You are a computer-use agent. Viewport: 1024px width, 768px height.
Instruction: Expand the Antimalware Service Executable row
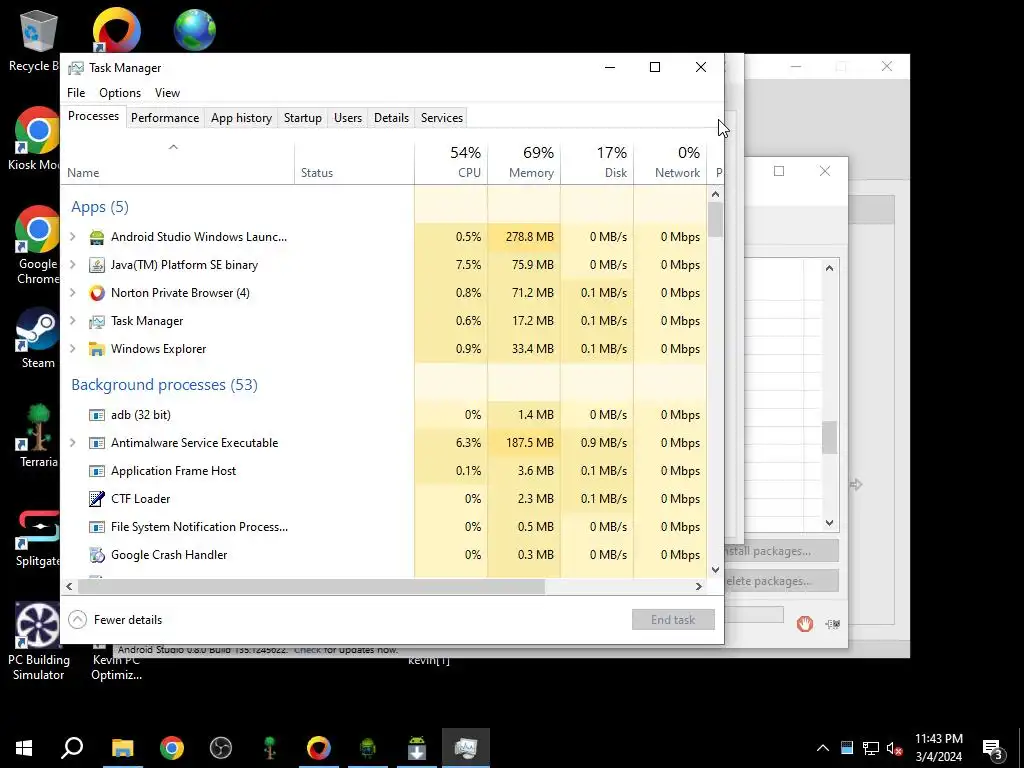pos(72,443)
